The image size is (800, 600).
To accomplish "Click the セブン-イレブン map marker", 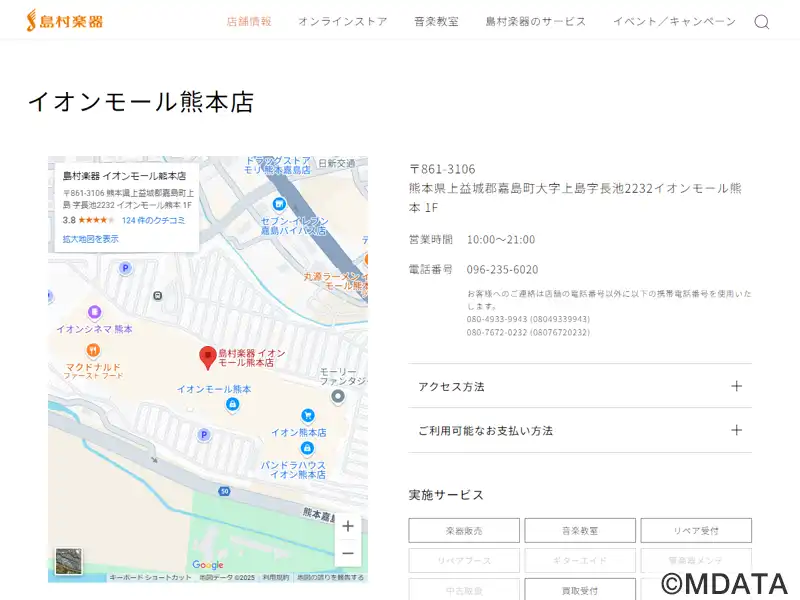I will tap(279, 204).
